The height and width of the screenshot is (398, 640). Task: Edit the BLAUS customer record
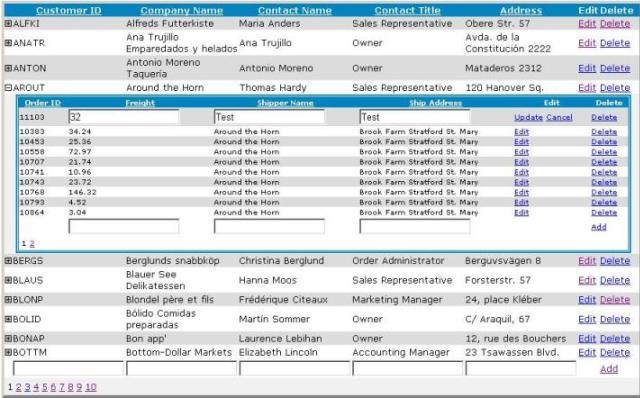587,280
